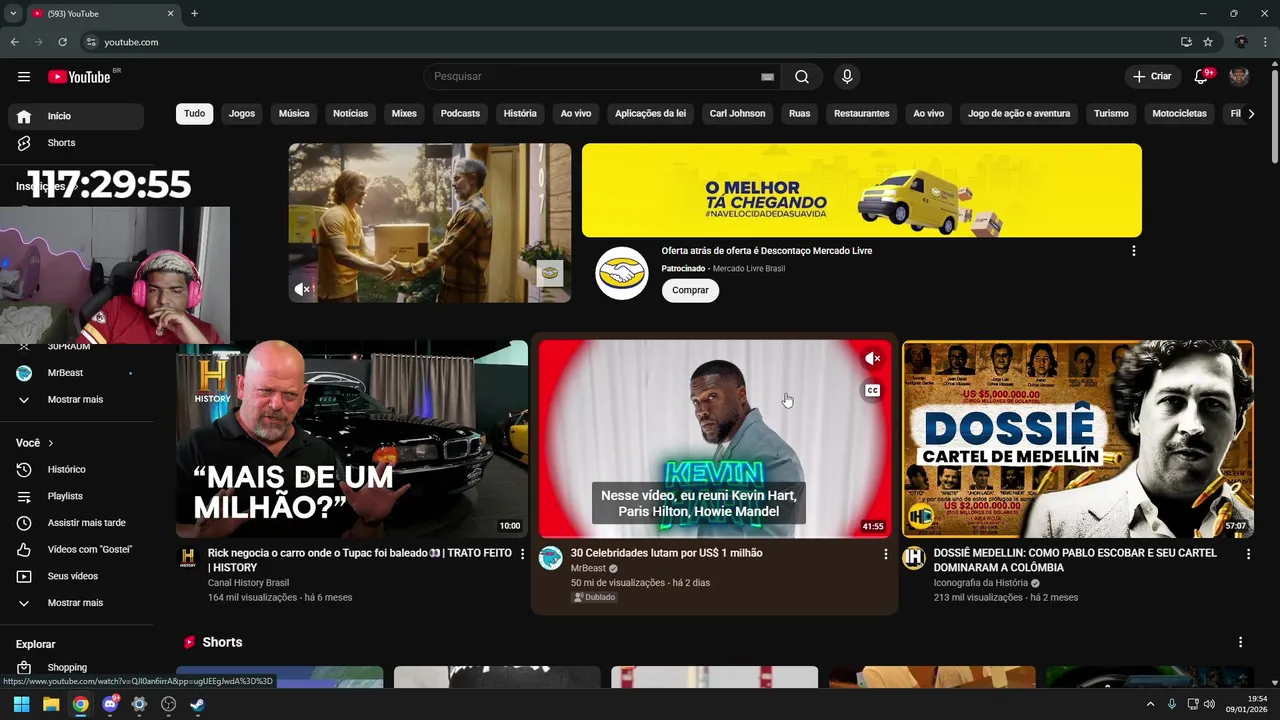The height and width of the screenshot is (720, 1280).
Task: Open the on-screen keyboard icon in search box
Action: click(767, 77)
